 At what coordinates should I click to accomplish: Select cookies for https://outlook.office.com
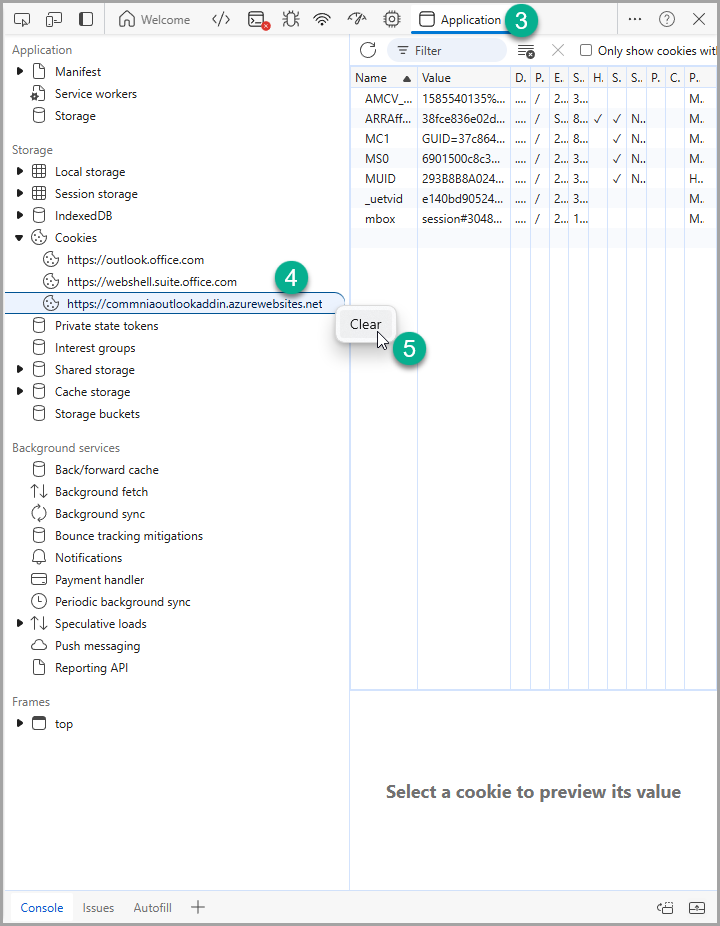click(135, 259)
